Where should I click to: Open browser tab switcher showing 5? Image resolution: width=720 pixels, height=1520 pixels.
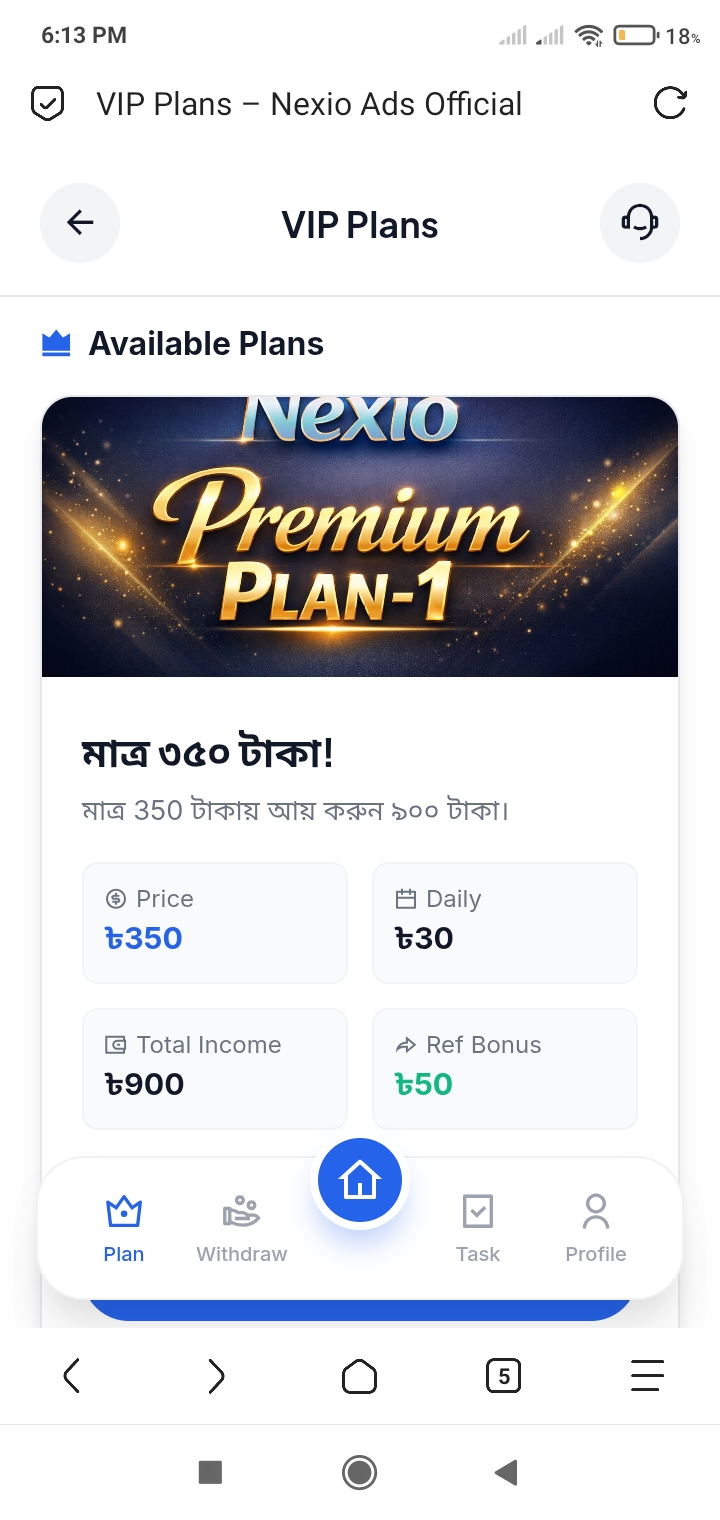click(x=503, y=1377)
